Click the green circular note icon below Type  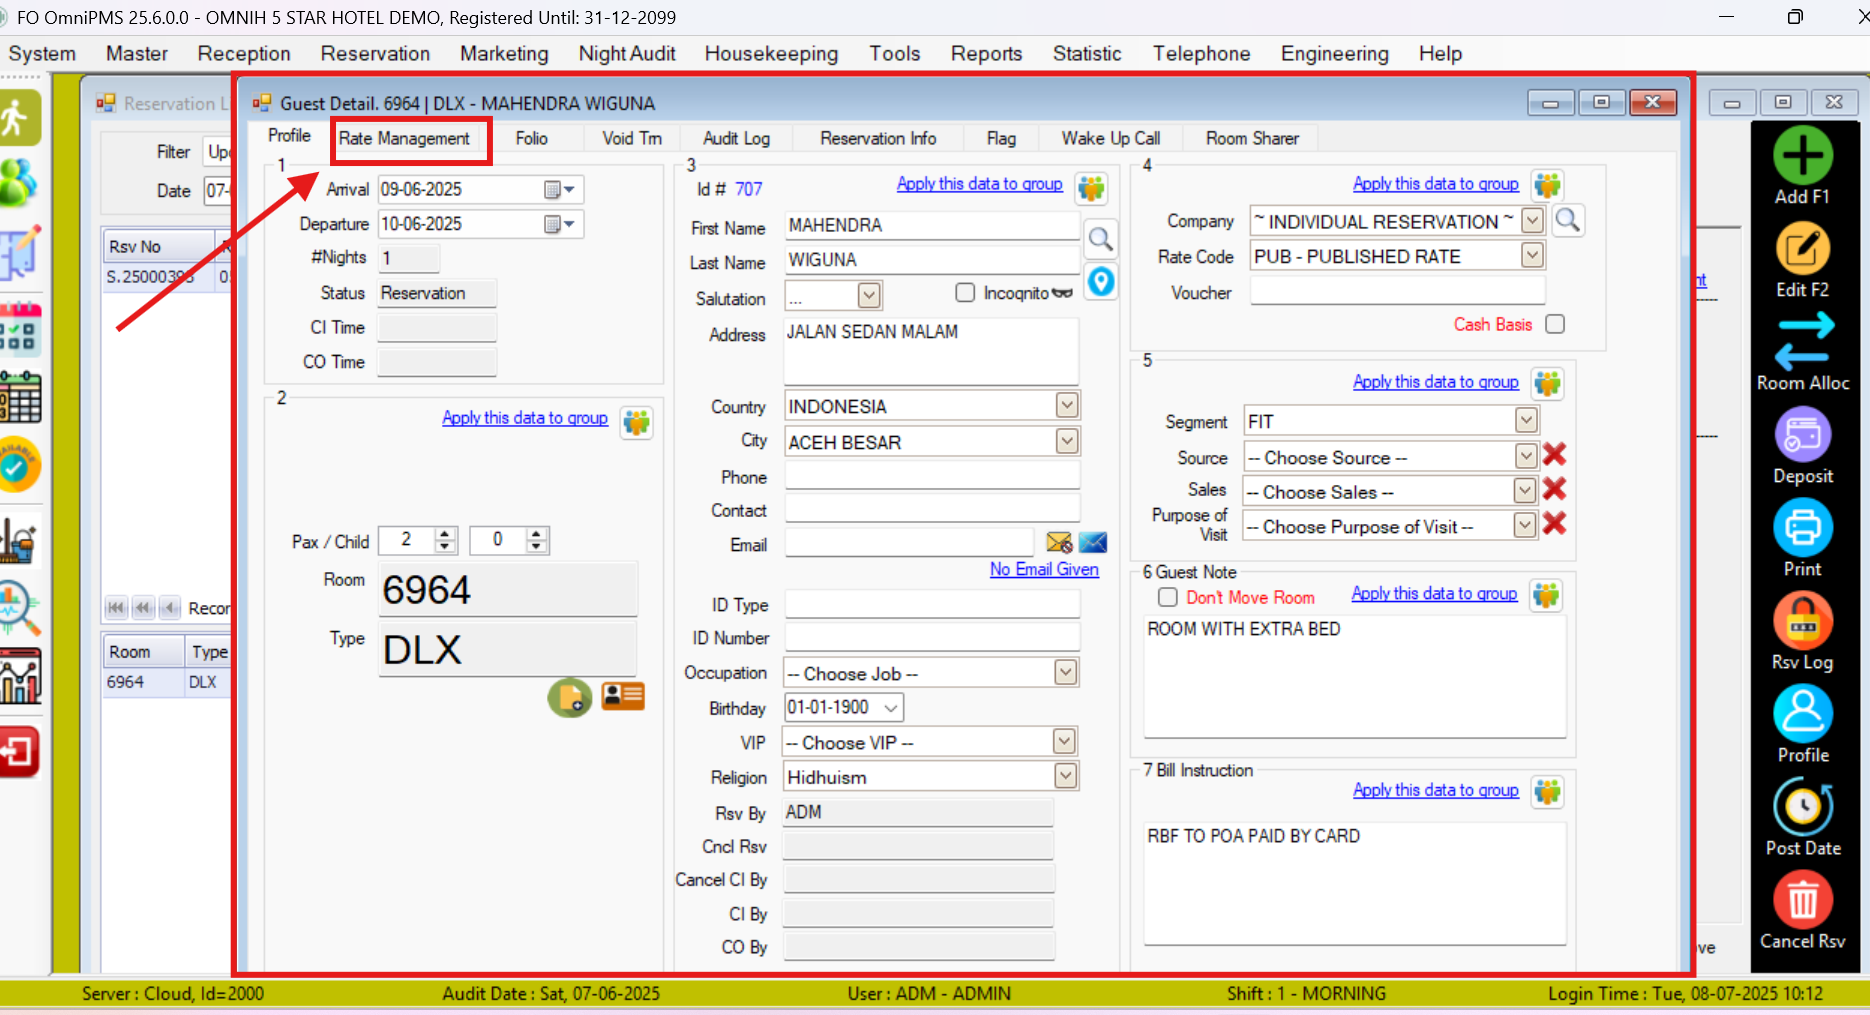click(570, 697)
